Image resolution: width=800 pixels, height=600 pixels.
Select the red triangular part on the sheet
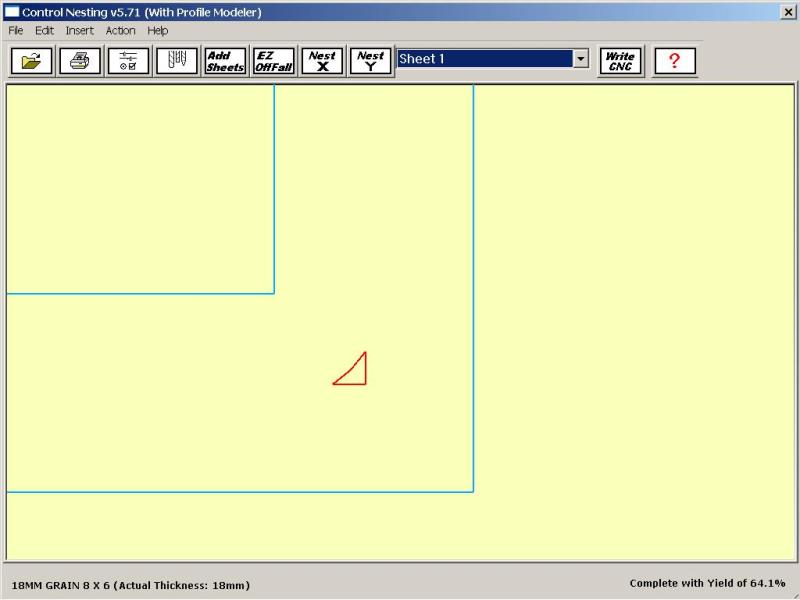pos(356,374)
